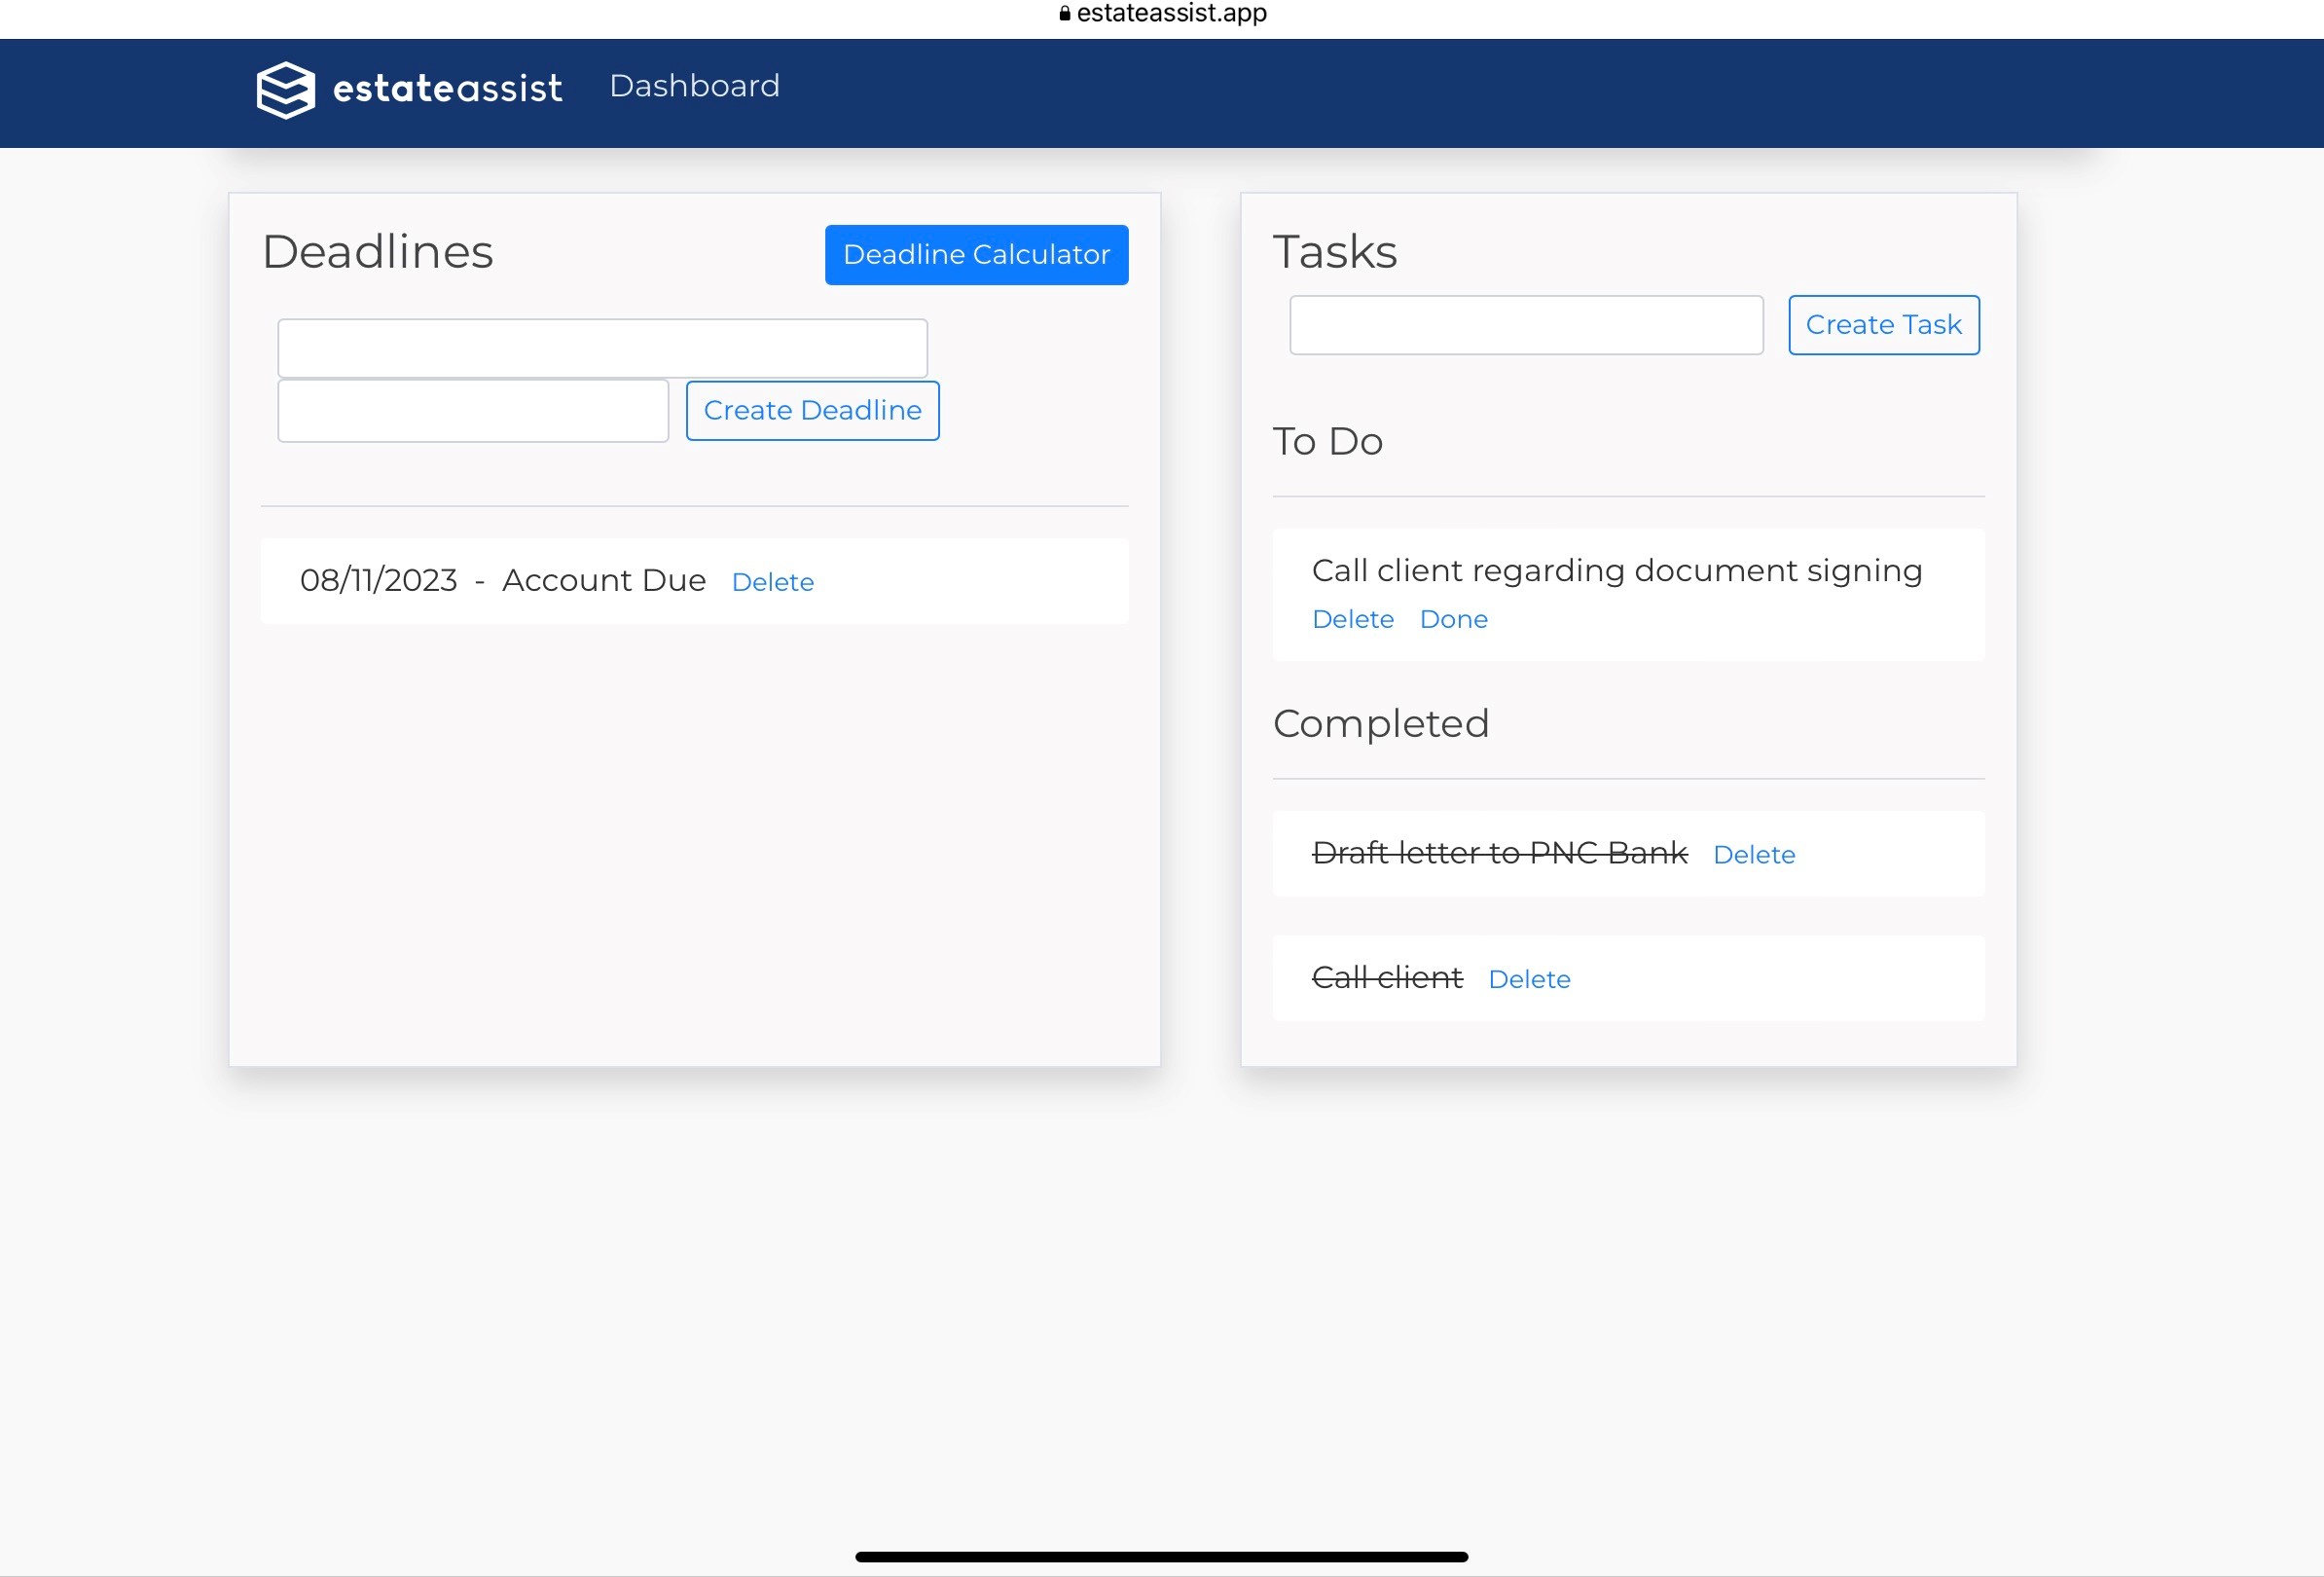The image size is (2324, 1577).
Task: Delete the Draft letter to PNC Bank task
Action: coord(1753,855)
